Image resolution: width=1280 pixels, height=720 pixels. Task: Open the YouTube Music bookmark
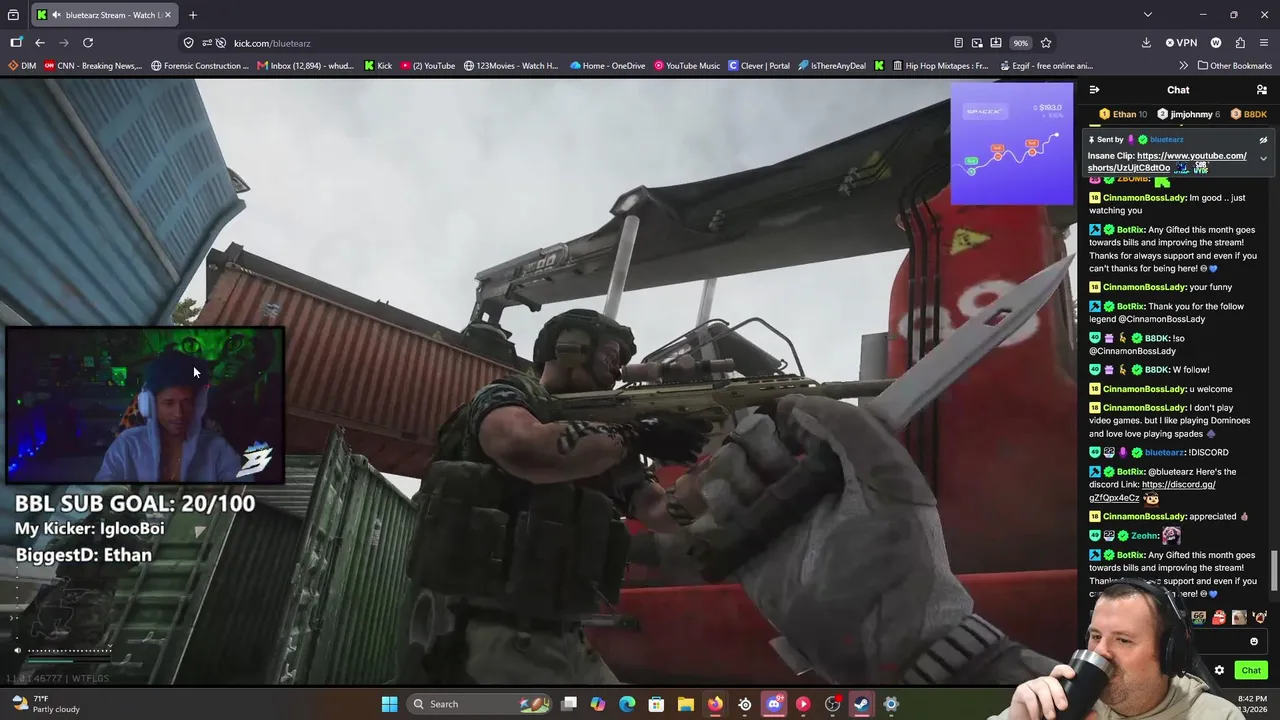click(x=687, y=66)
